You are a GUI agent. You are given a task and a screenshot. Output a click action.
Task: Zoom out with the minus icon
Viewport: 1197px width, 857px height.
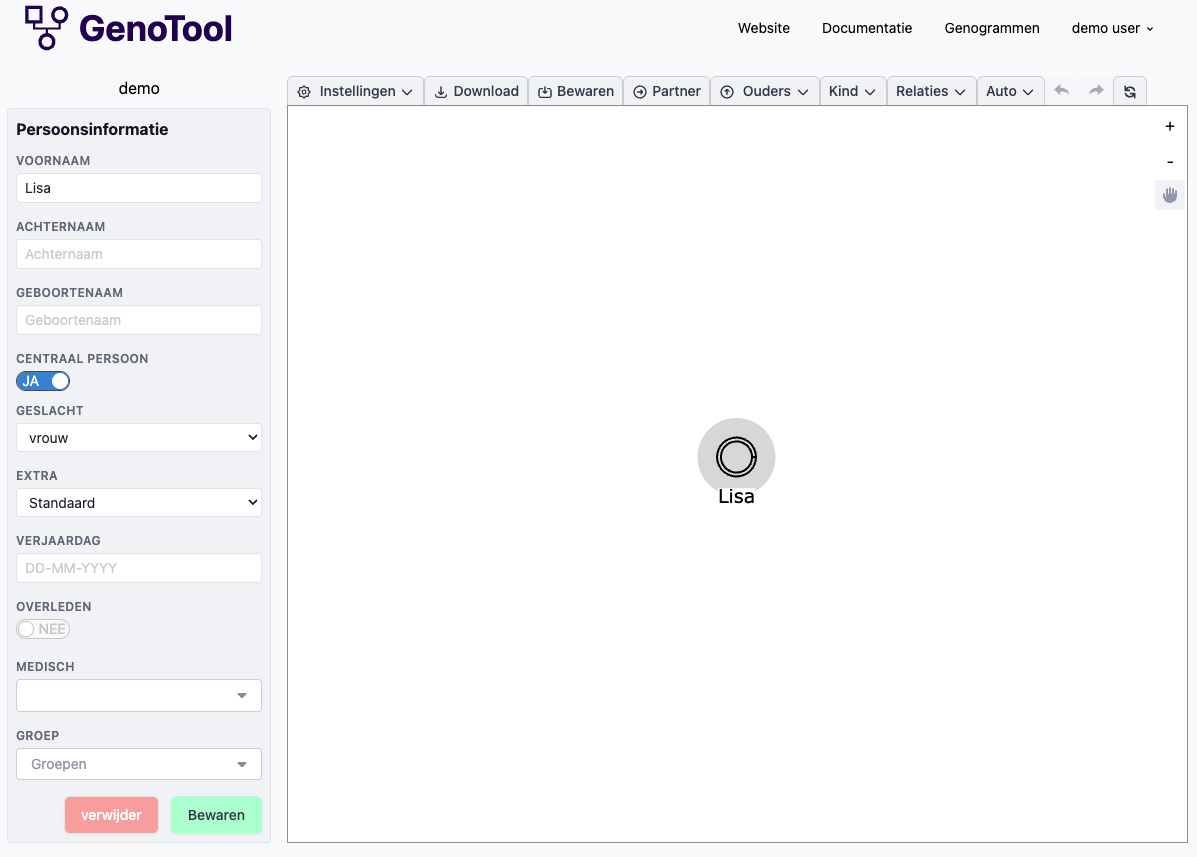coord(1169,162)
